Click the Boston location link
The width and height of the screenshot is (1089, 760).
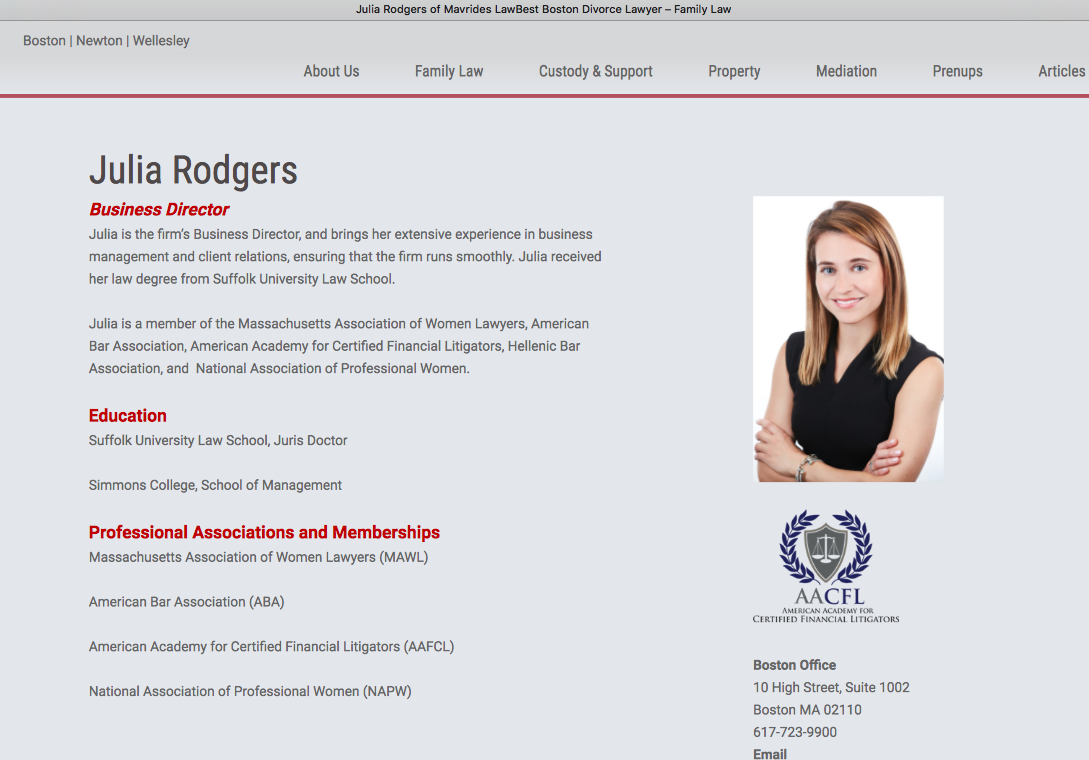[x=44, y=41]
